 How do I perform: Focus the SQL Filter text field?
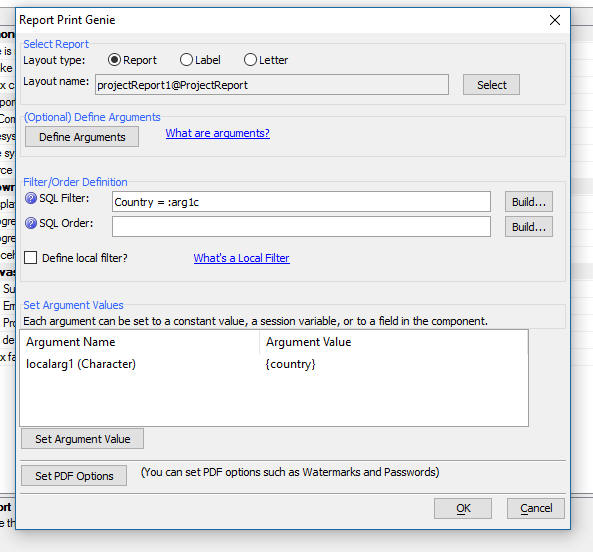point(301,202)
